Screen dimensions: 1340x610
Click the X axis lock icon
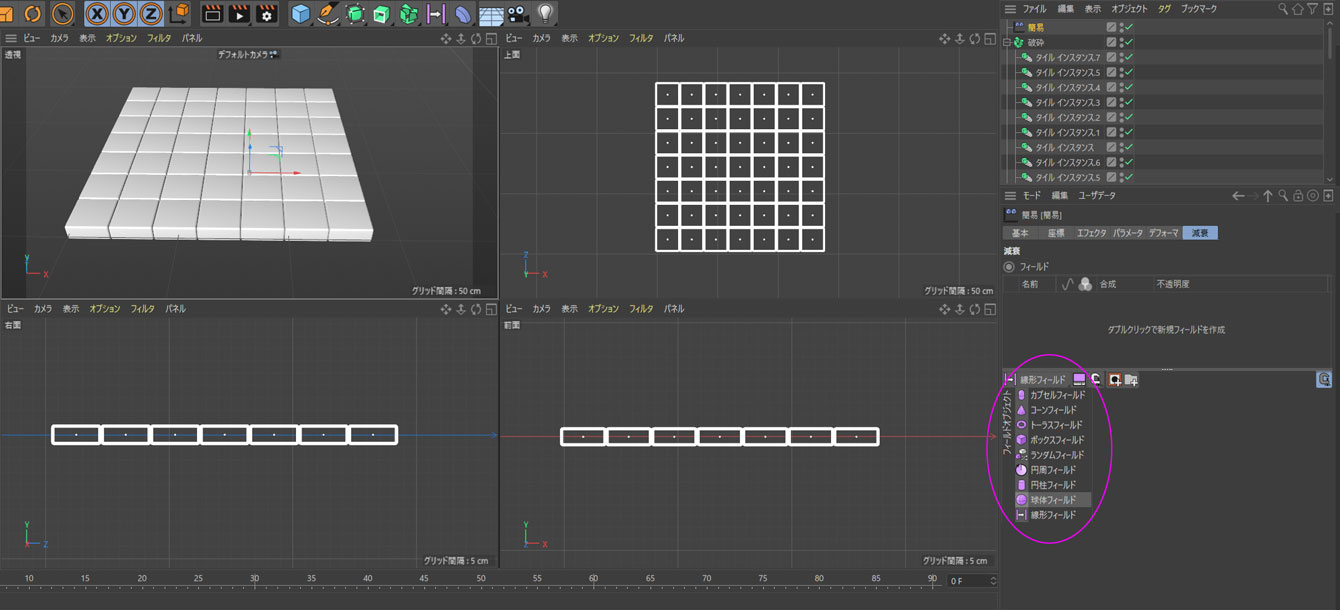coord(97,14)
